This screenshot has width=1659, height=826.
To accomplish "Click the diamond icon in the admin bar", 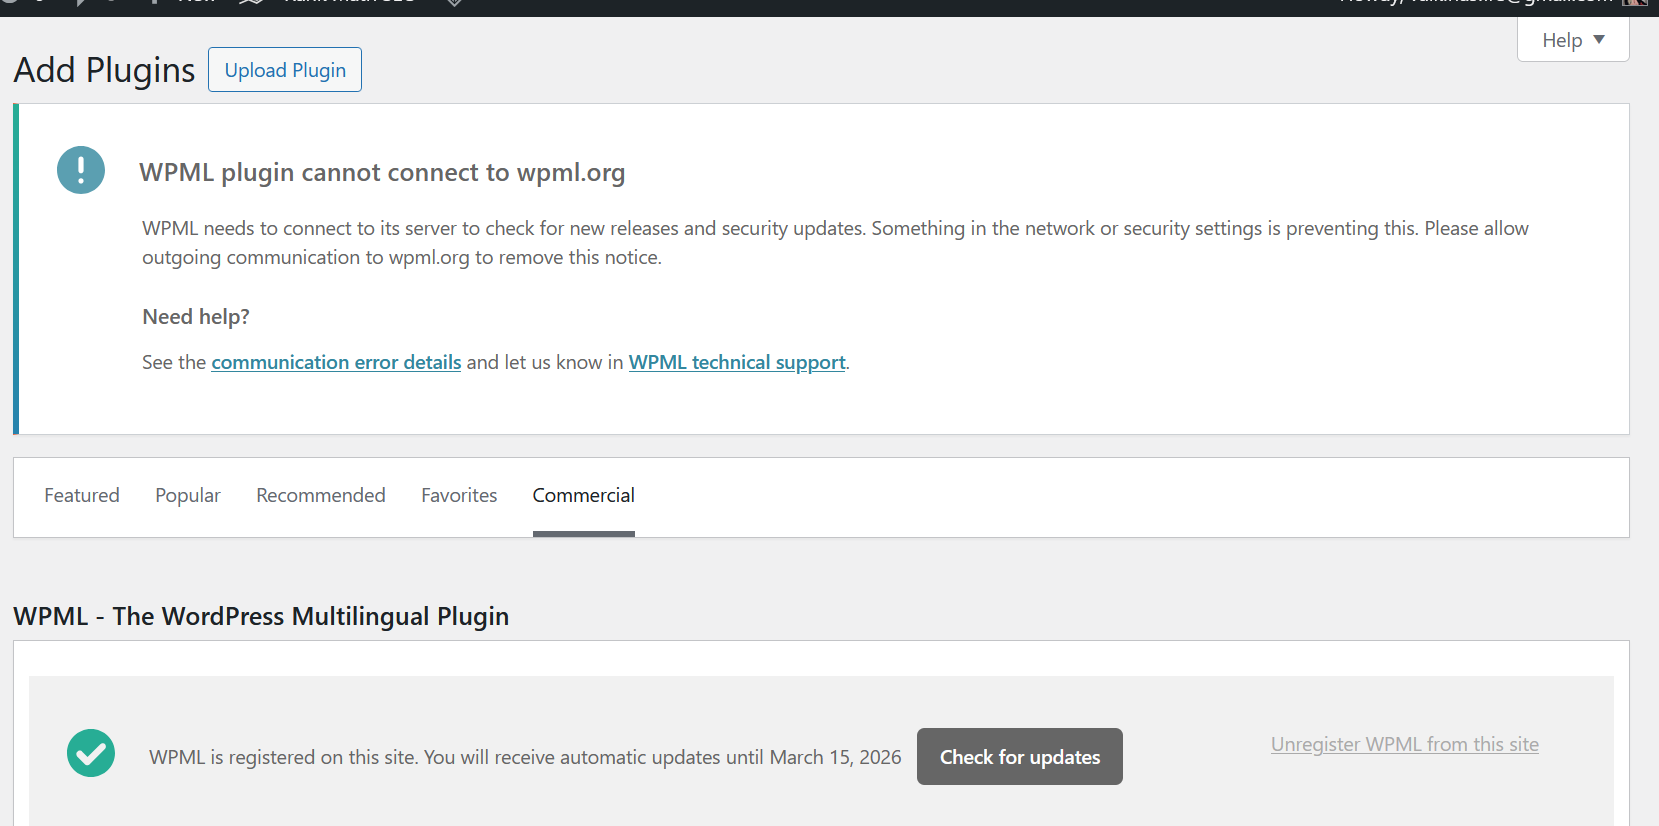I will [454, 3].
